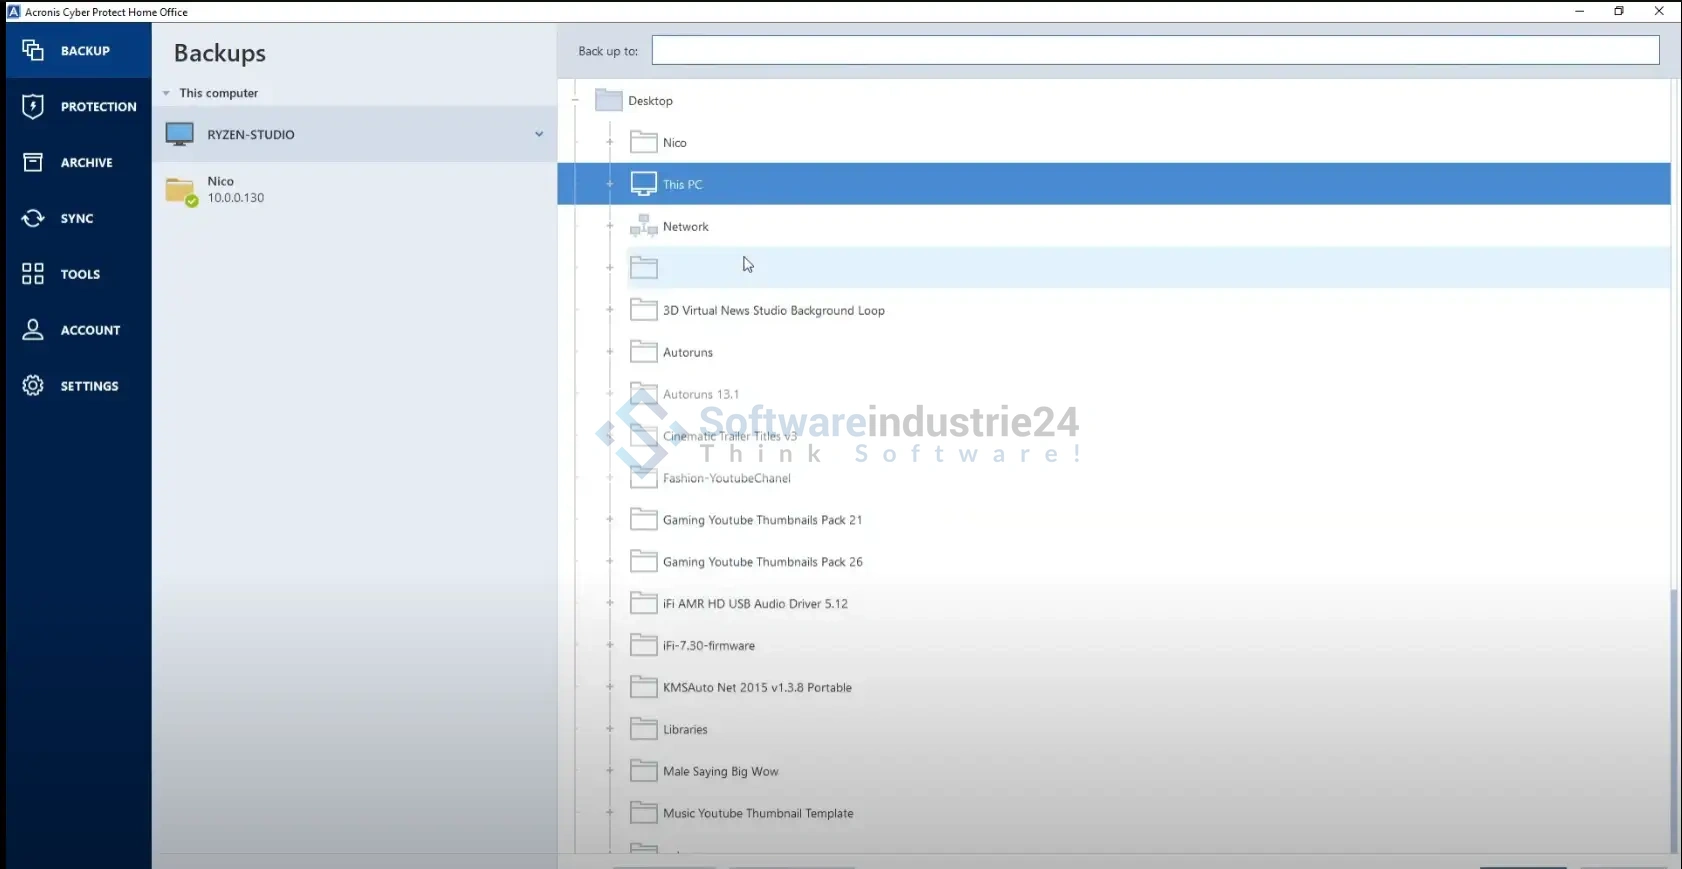Click the Protection shield icon
The height and width of the screenshot is (869, 1682).
(x=33, y=106)
